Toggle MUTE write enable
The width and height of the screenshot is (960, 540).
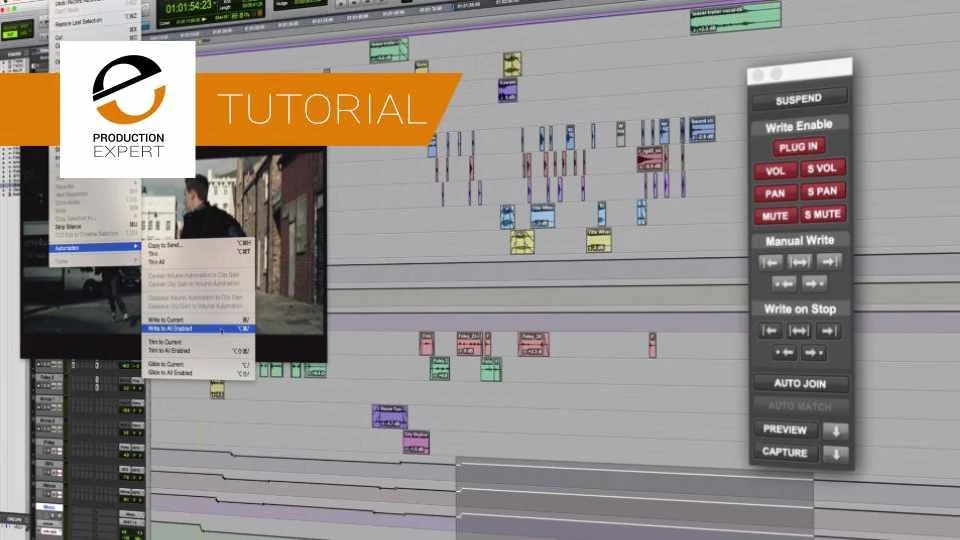click(x=775, y=217)
